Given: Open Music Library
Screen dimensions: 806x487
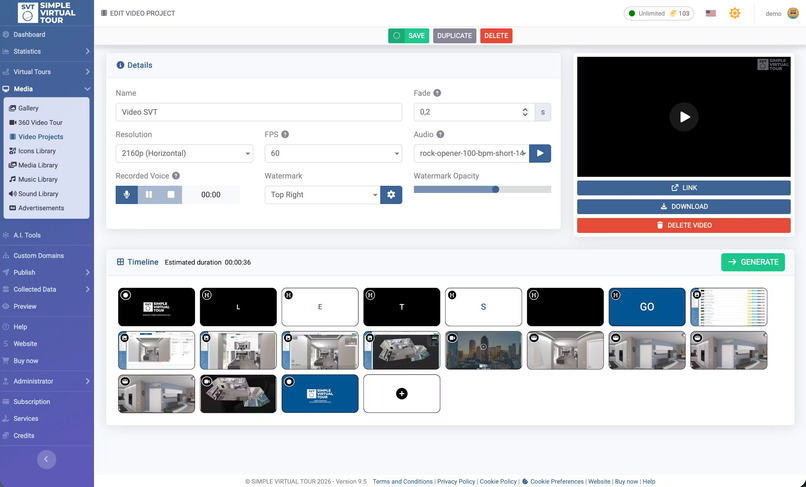Looking at the screenshot, I should point(38,179).
